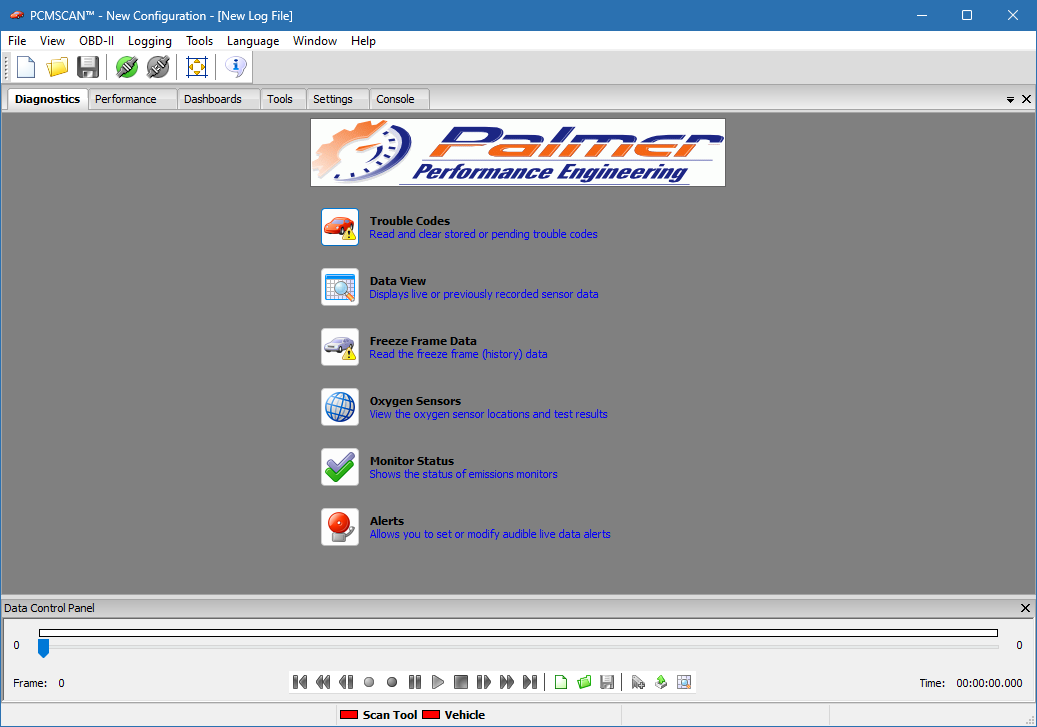1037x727 pixels.
Task: Open a log file from the Data Control Panel
Action: (584, 681)
